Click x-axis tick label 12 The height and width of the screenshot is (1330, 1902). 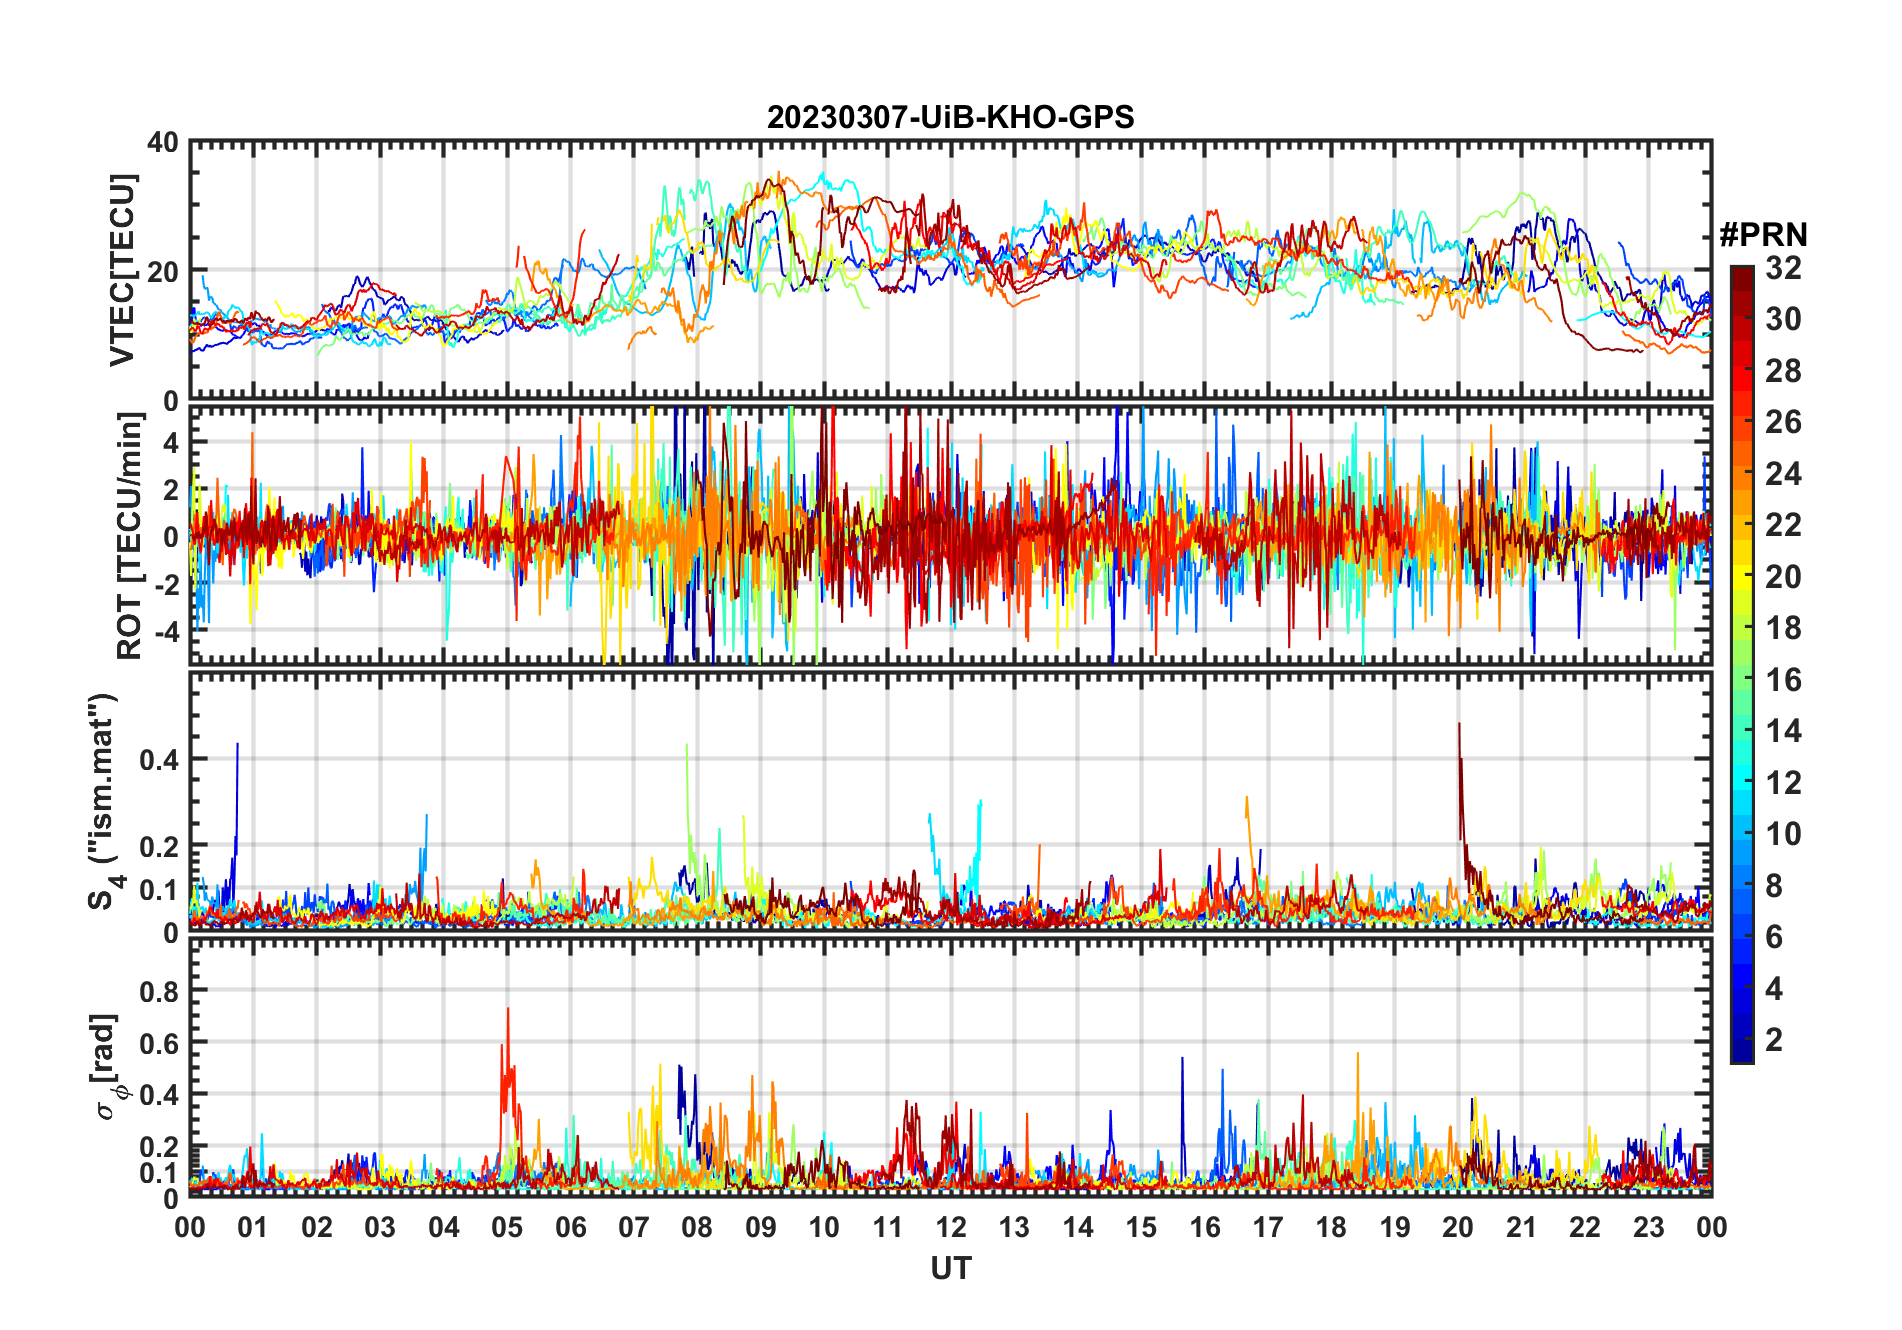[951, 1228]
